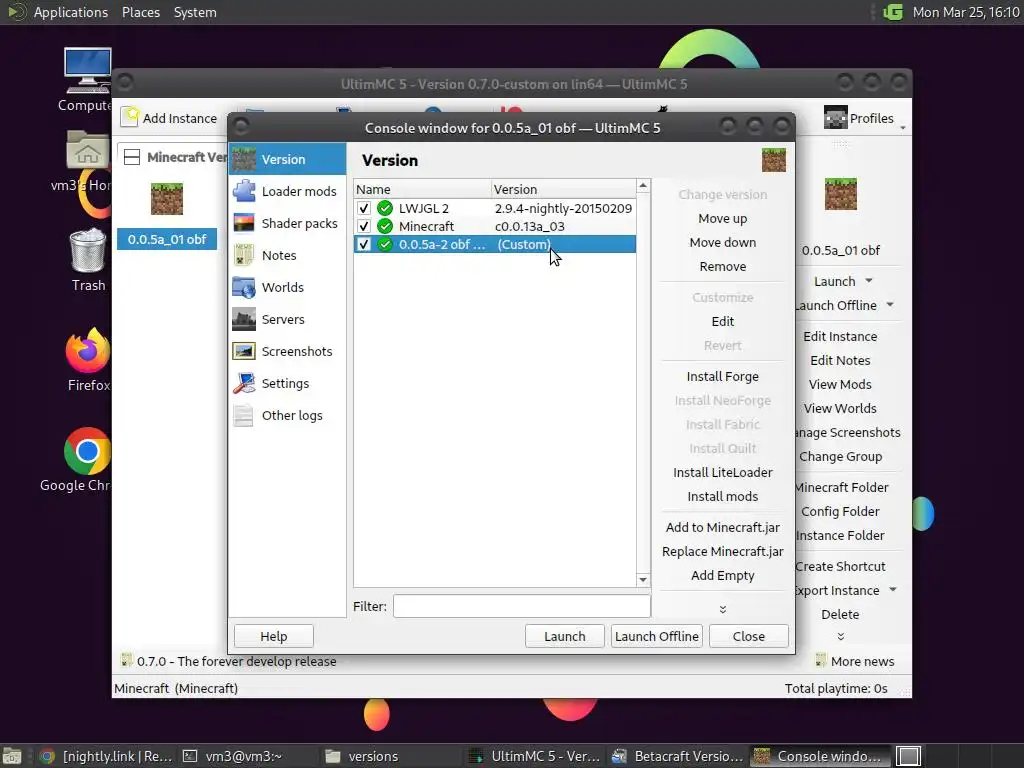Sort components by Version column header

click(x=563, y=189)
